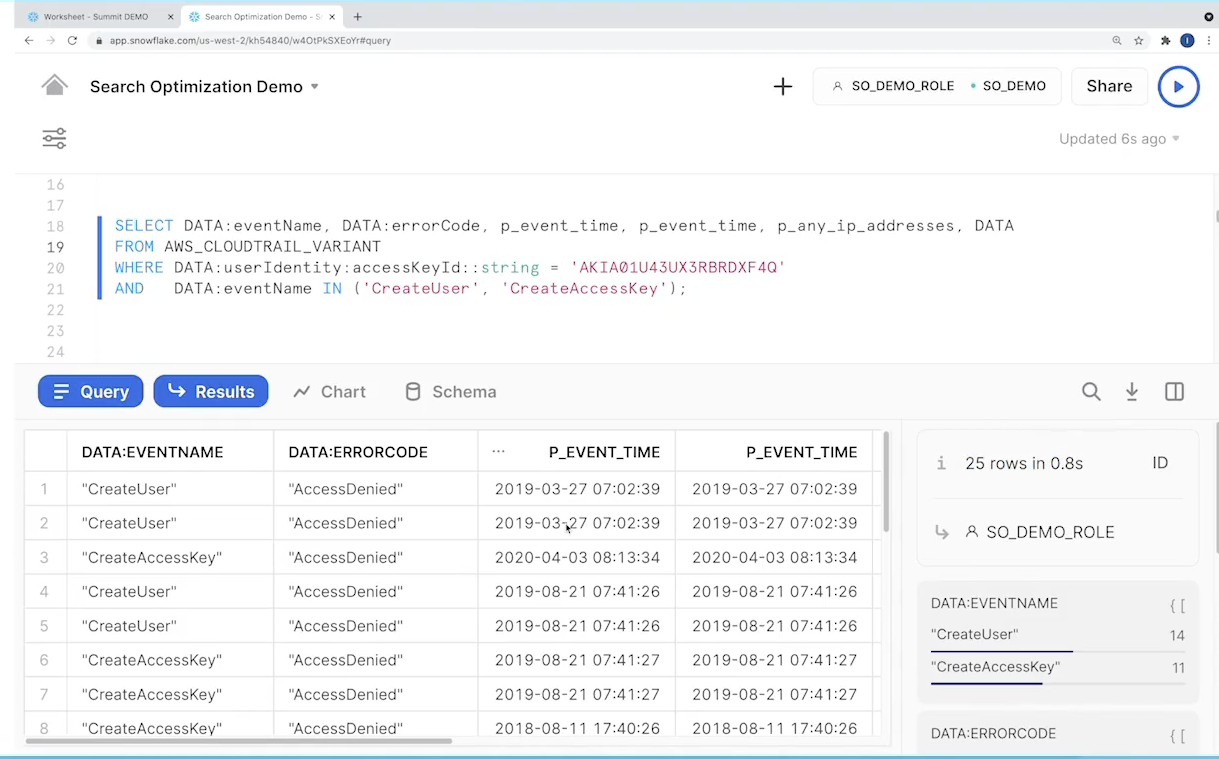The width and height of the screenshot is (1219, 759).
Task: Go to the Snowflake home icon
Action: [54, 85]
